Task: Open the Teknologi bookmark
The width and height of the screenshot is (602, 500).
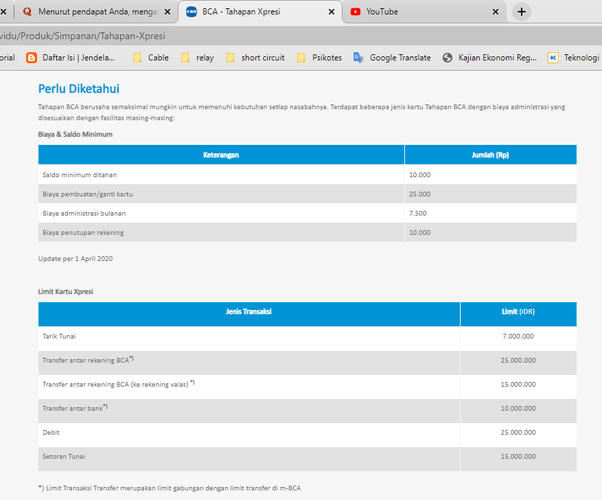Action: pos(574,58)
